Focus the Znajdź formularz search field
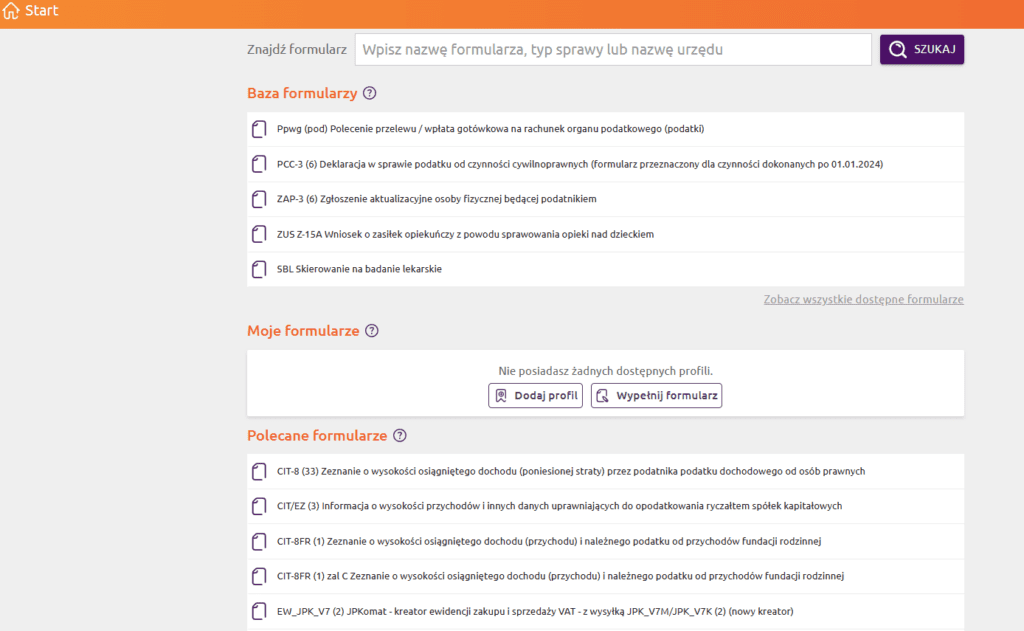The height and width of the screenshot is (631, 1024). coord(612,50)
